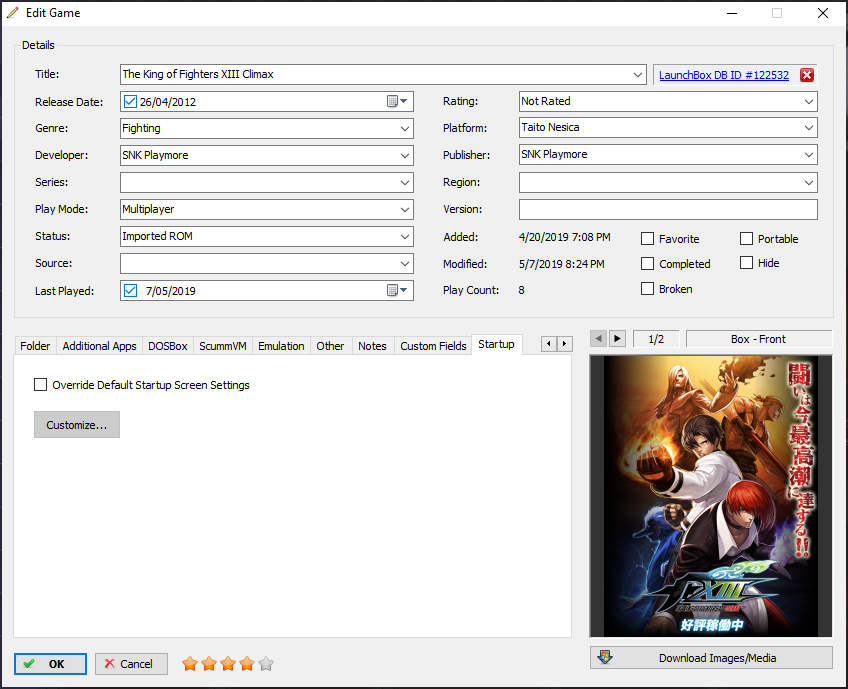Check the Portable checkbox
The height and width of the screenshot is (689, 848).
(x=746, y=238)
